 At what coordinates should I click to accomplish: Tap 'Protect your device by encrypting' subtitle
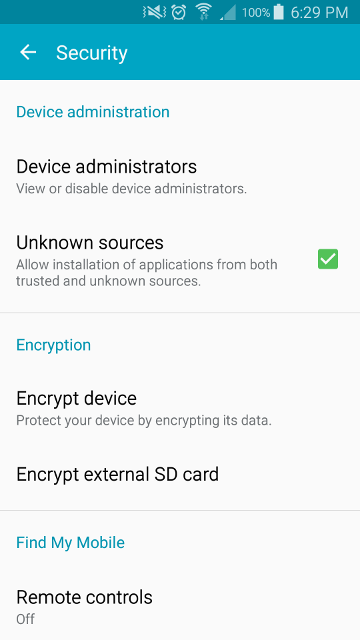(x=144, y=420)
